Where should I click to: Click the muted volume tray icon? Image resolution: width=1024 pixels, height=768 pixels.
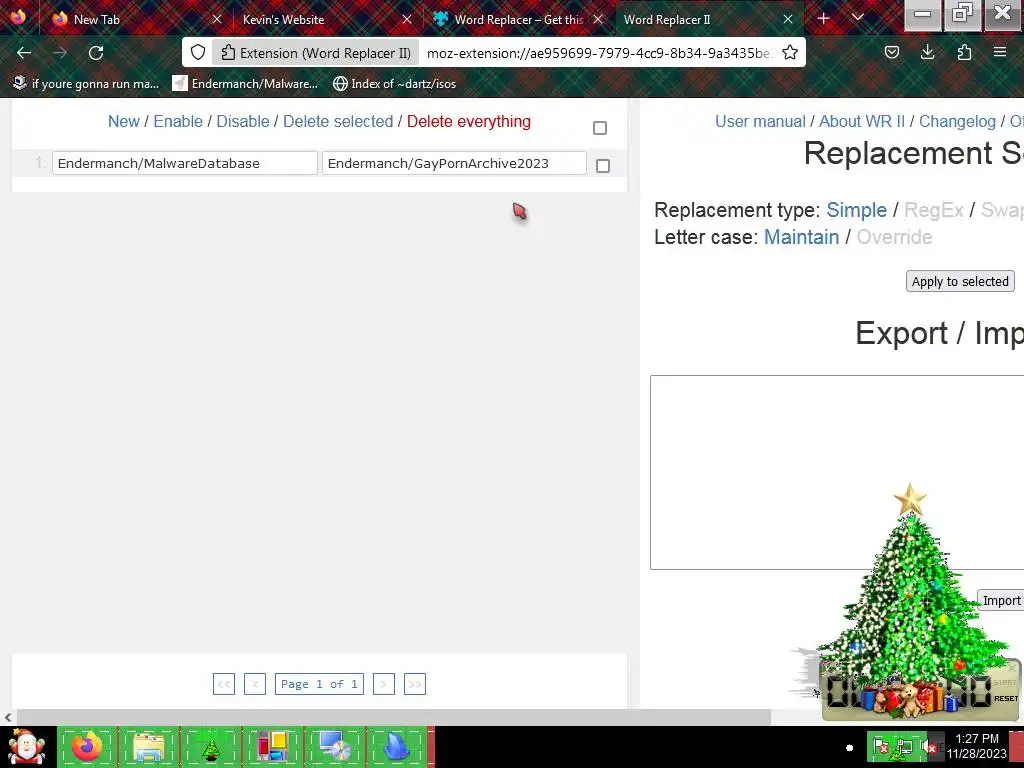point(929,747)
